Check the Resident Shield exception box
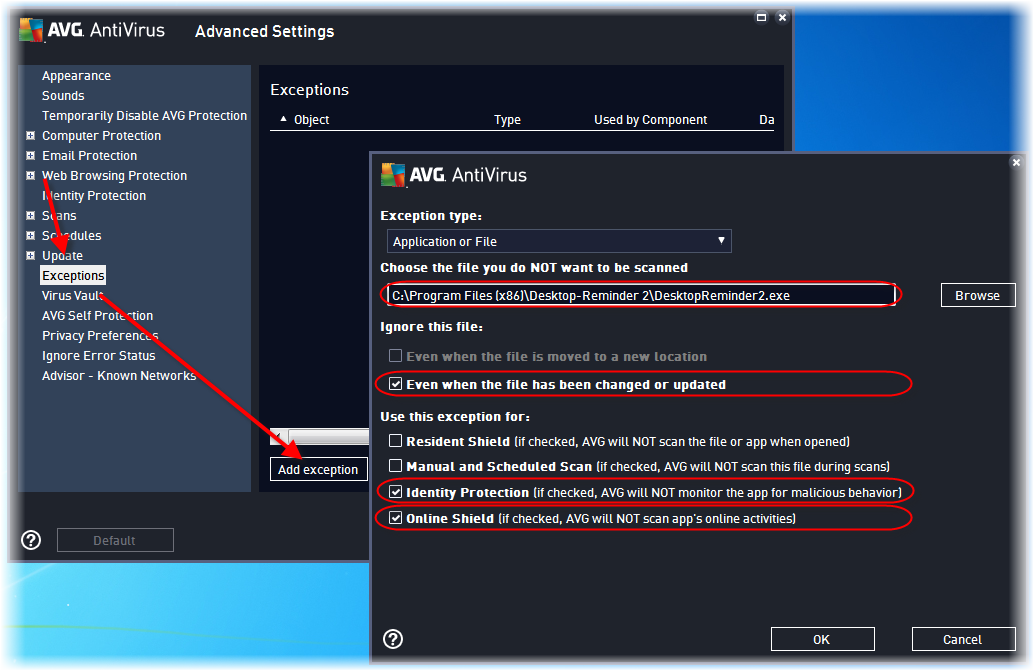1034x671 pixels. point(395,440)
